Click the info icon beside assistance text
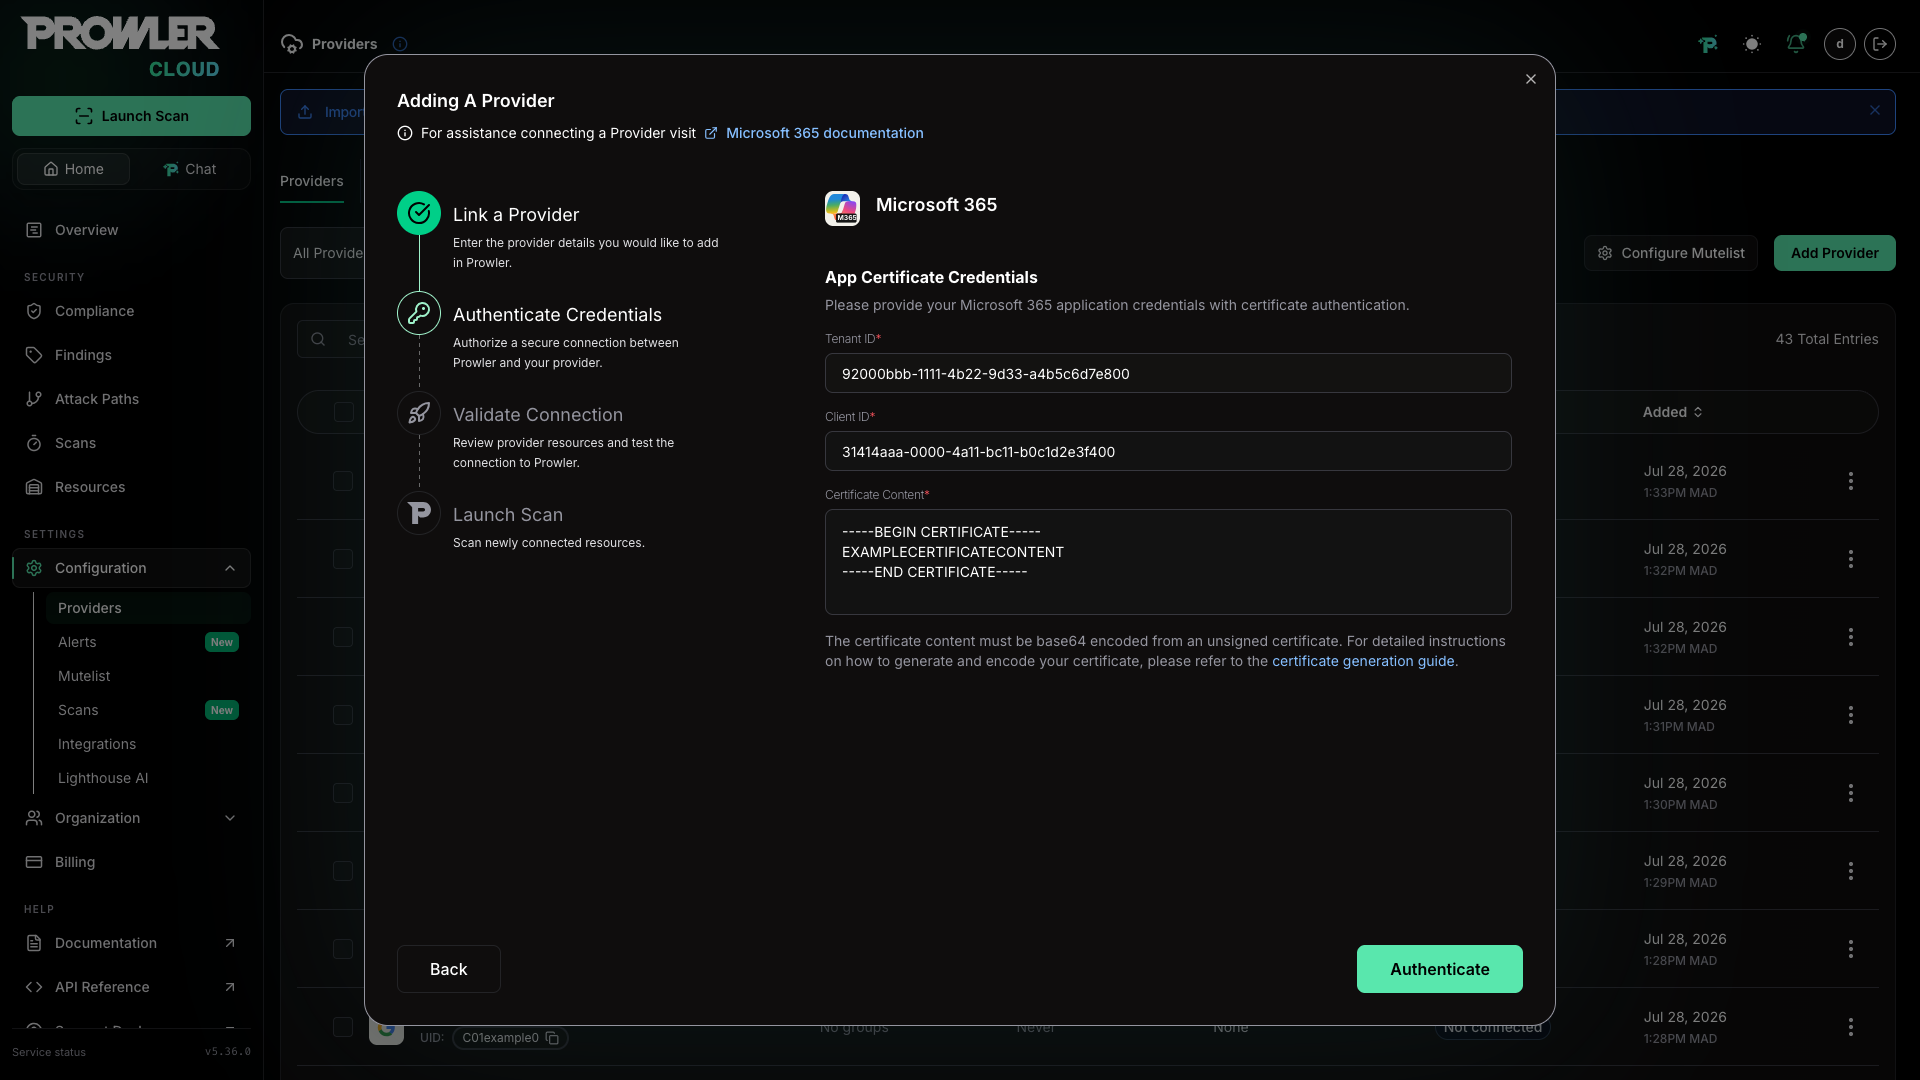 (x=405, y=133)
